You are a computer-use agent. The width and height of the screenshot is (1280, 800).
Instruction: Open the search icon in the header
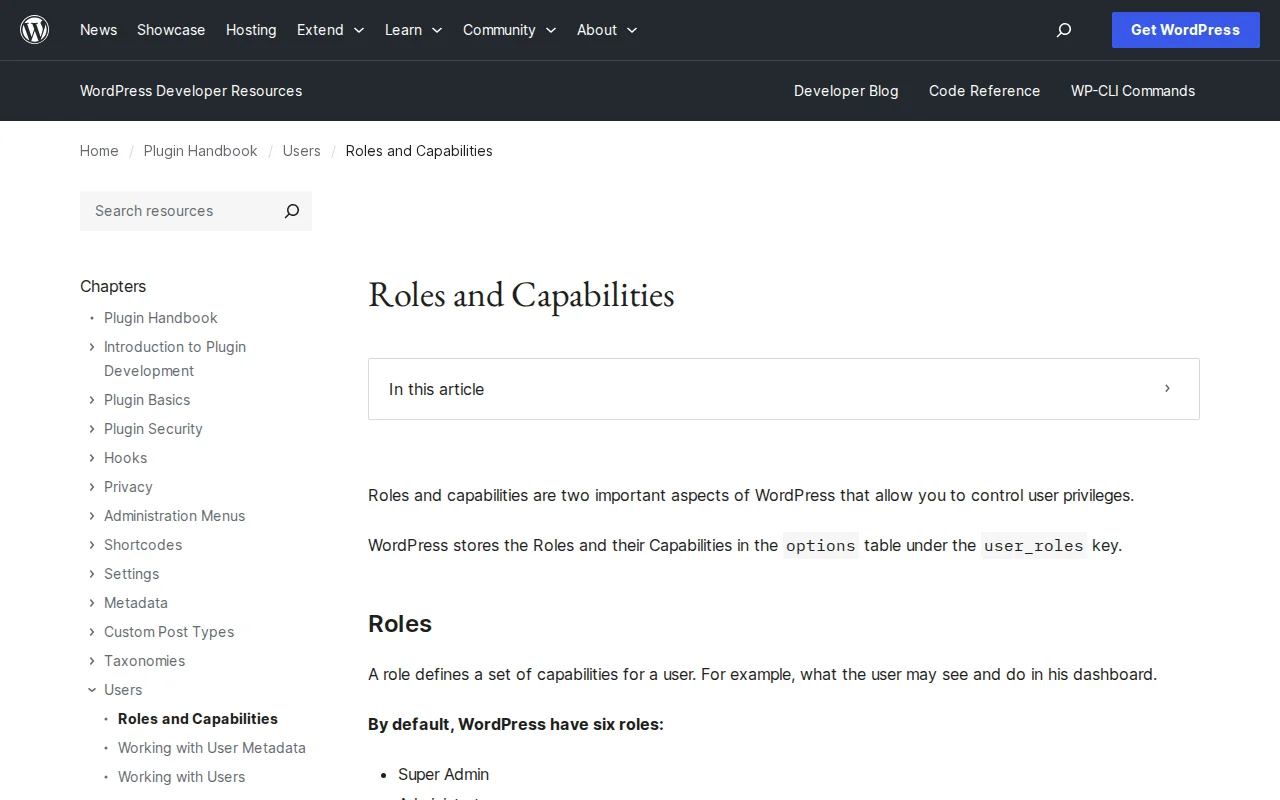click(1063, 30)
